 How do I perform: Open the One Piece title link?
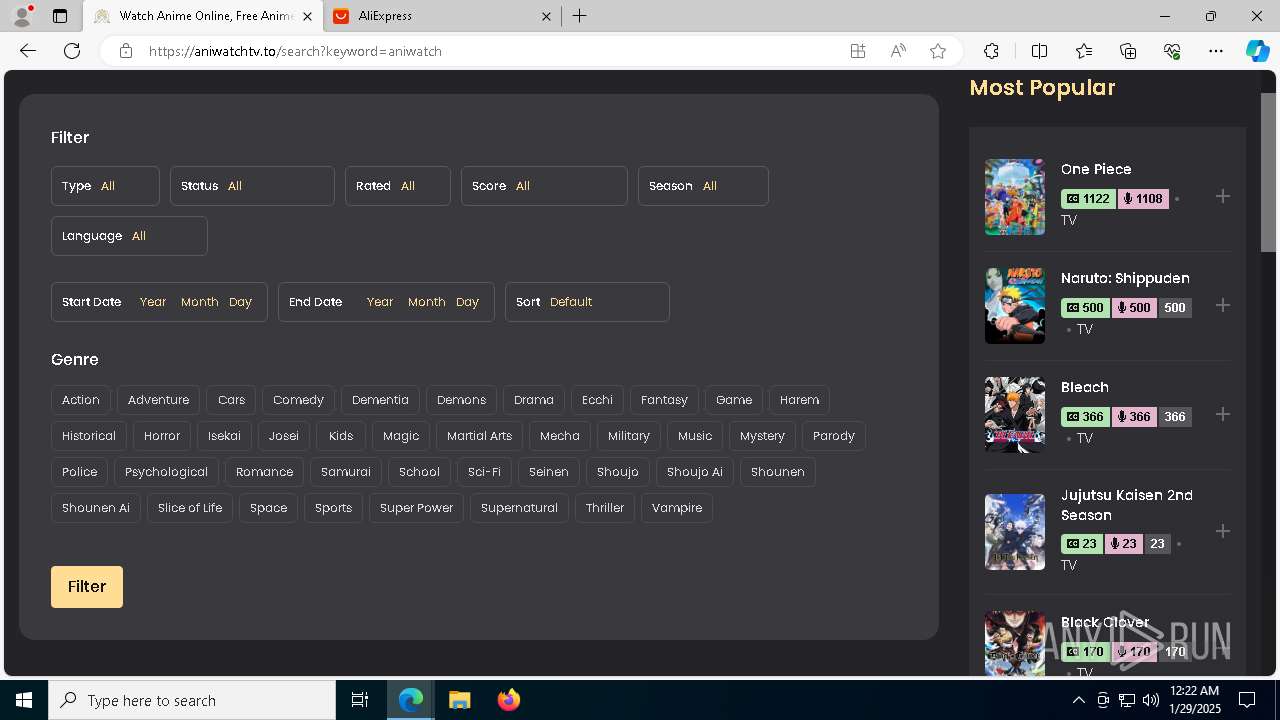(1096, 169)
